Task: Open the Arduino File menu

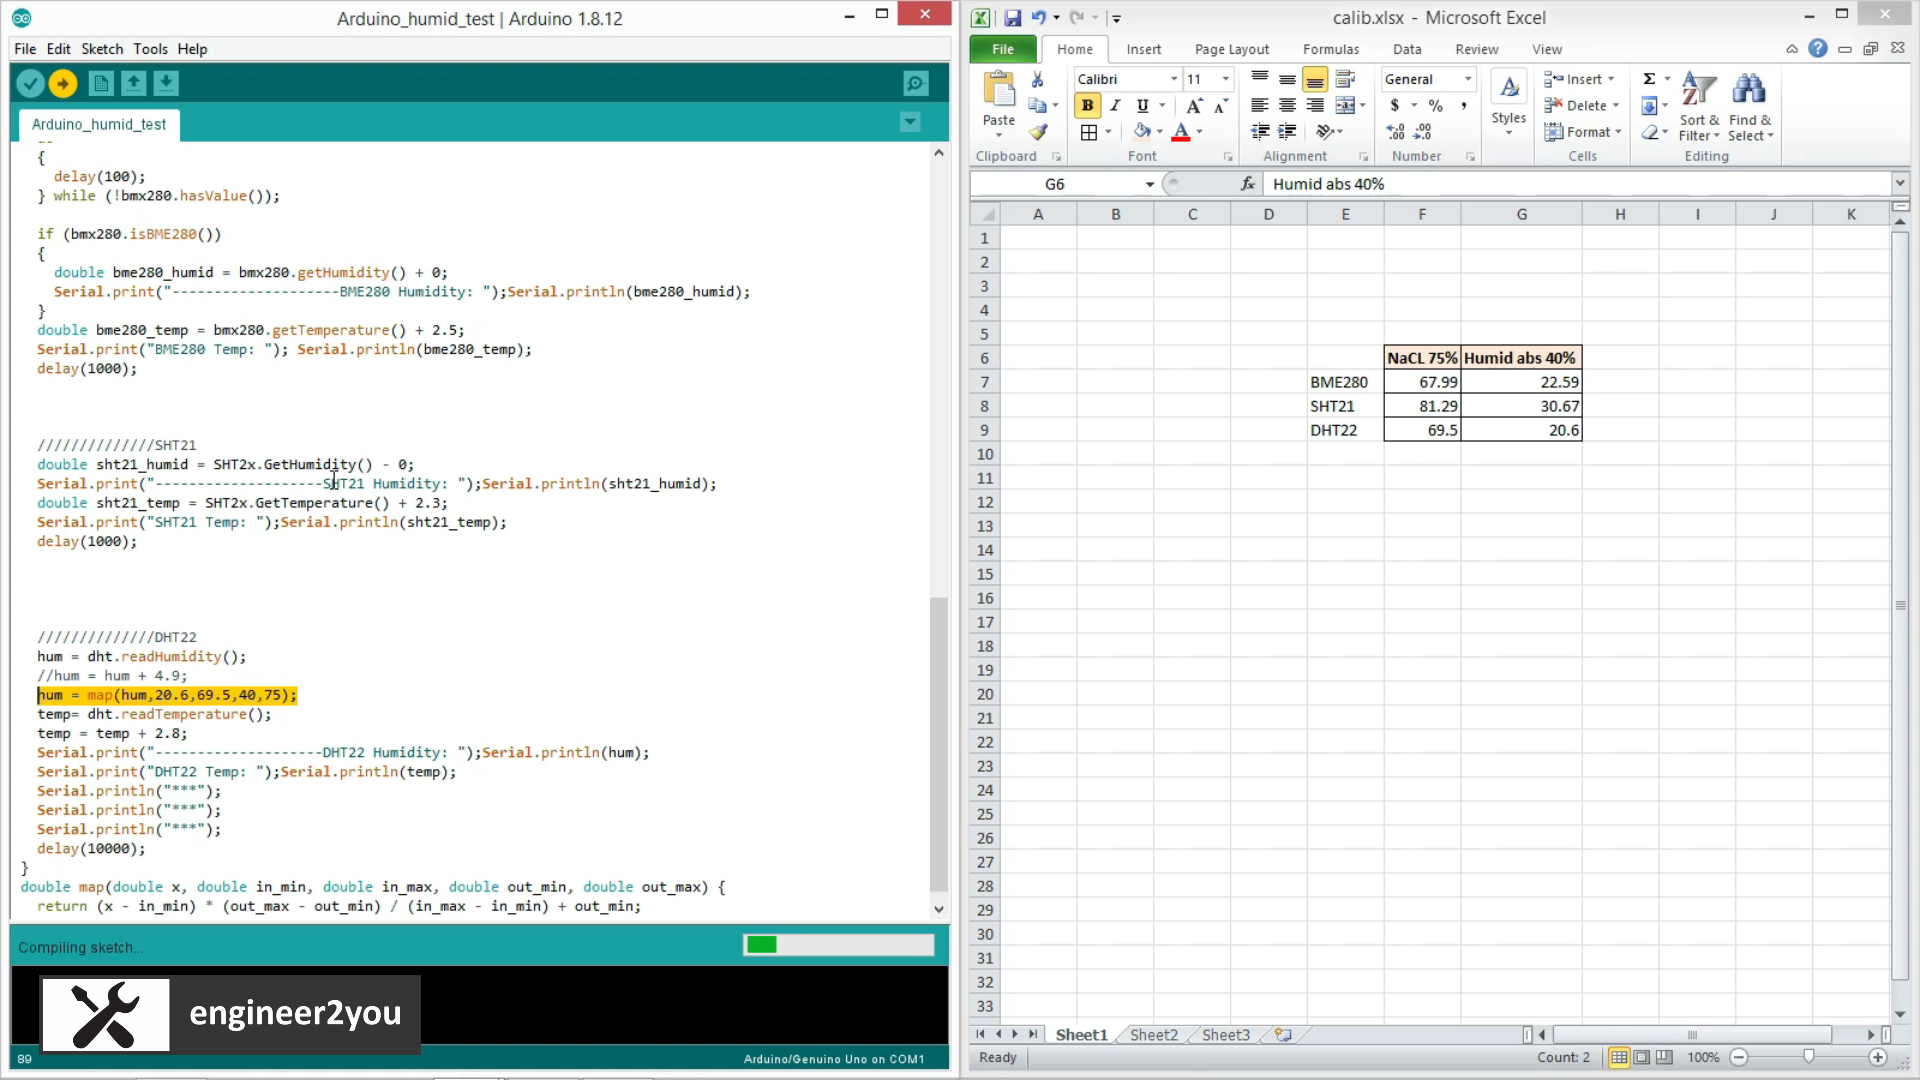Action: click(x=25, y=49)
